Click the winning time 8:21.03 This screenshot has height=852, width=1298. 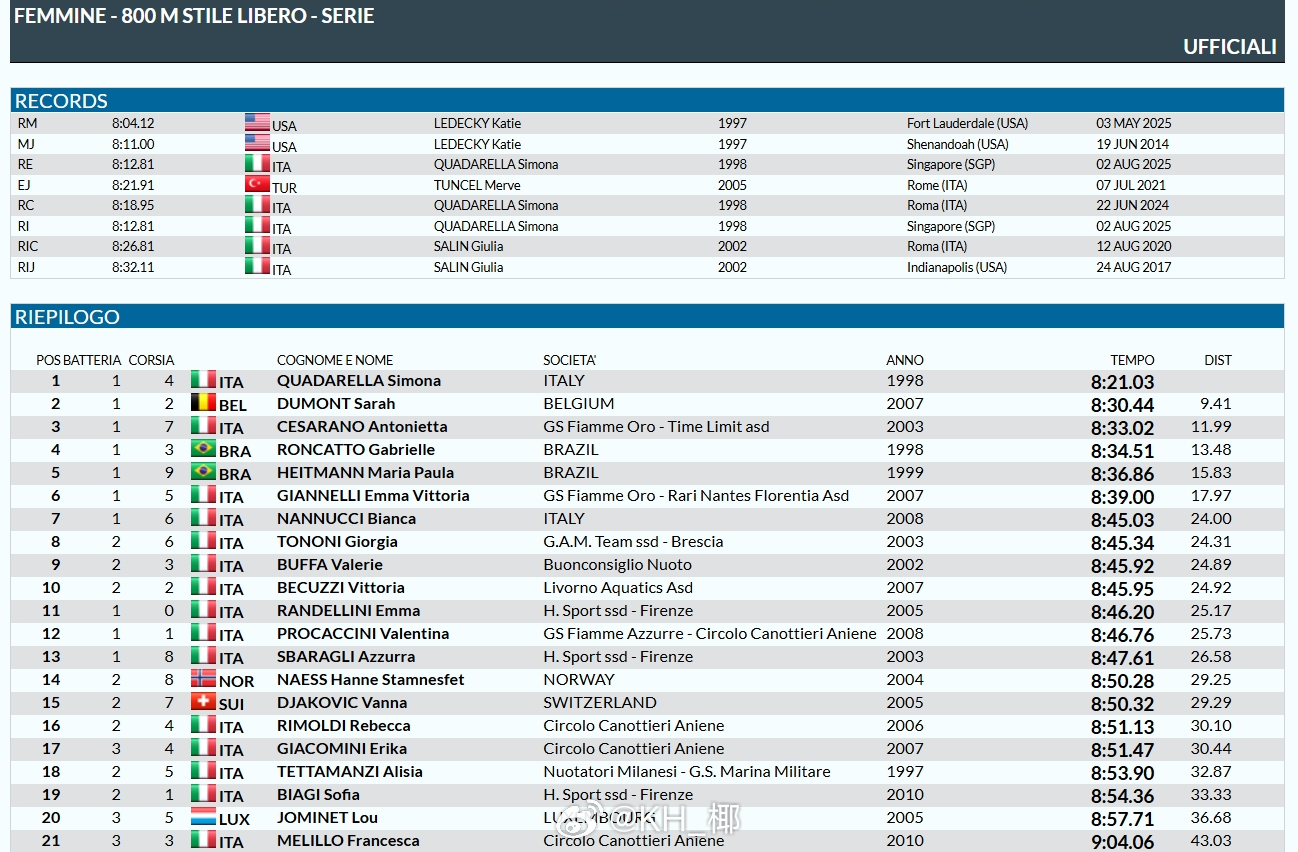[x=1122, y=381]
